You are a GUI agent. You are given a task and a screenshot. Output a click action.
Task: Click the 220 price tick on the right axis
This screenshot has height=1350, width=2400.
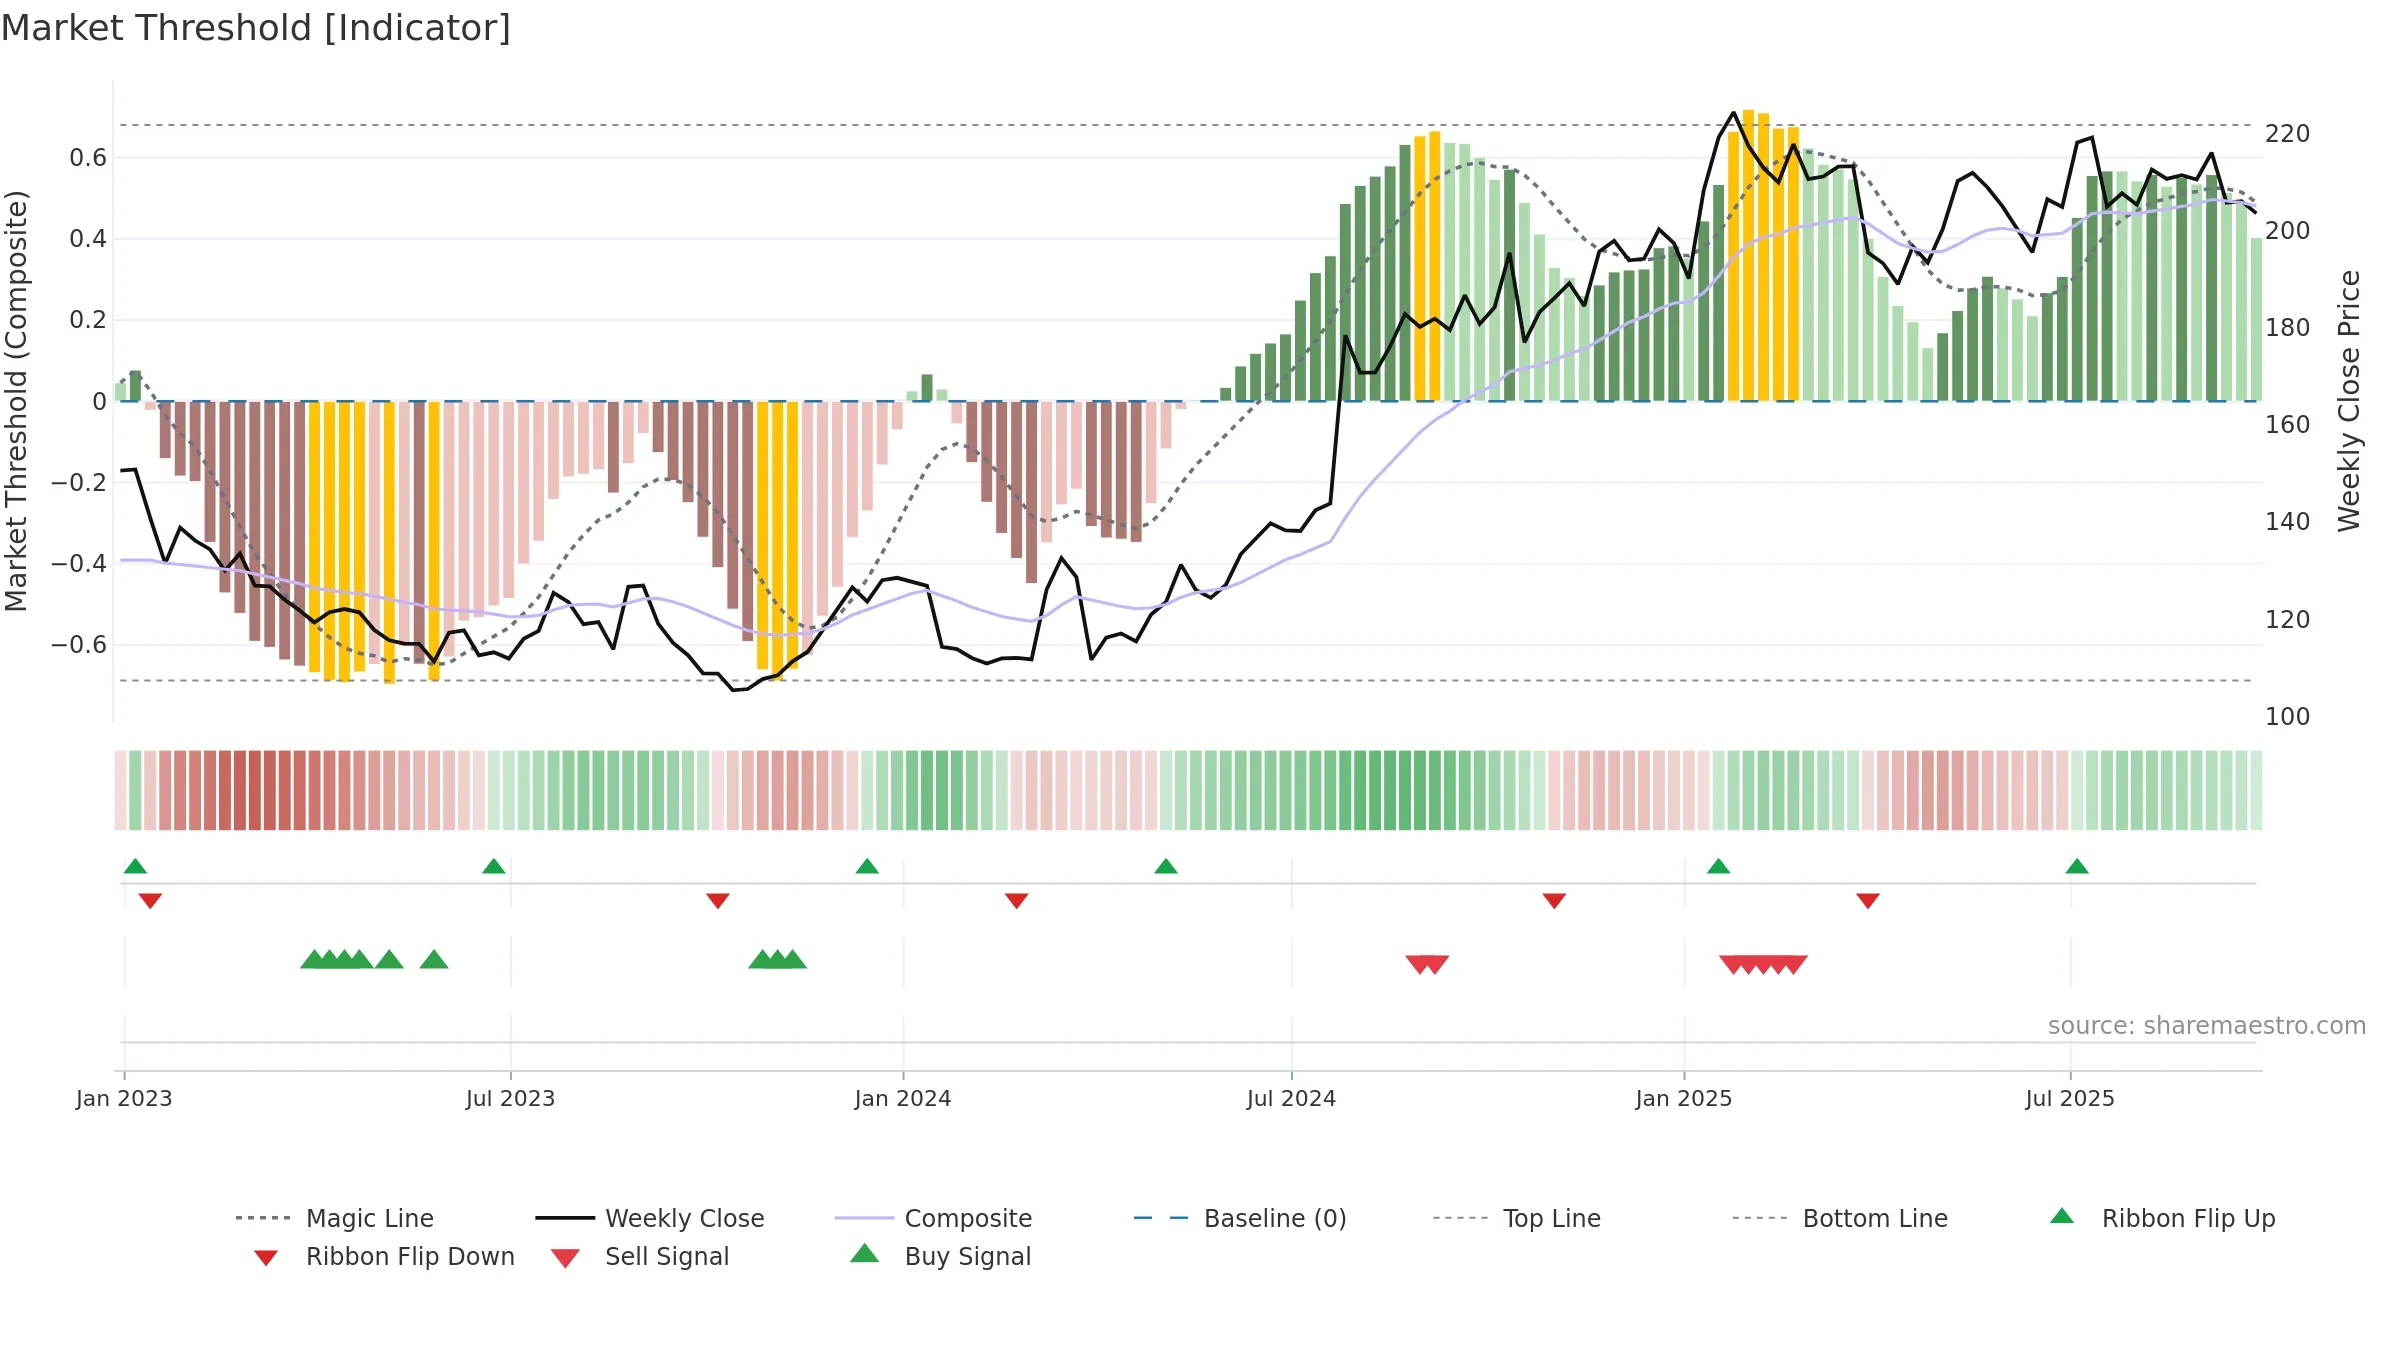click(x=2288, y=133)
